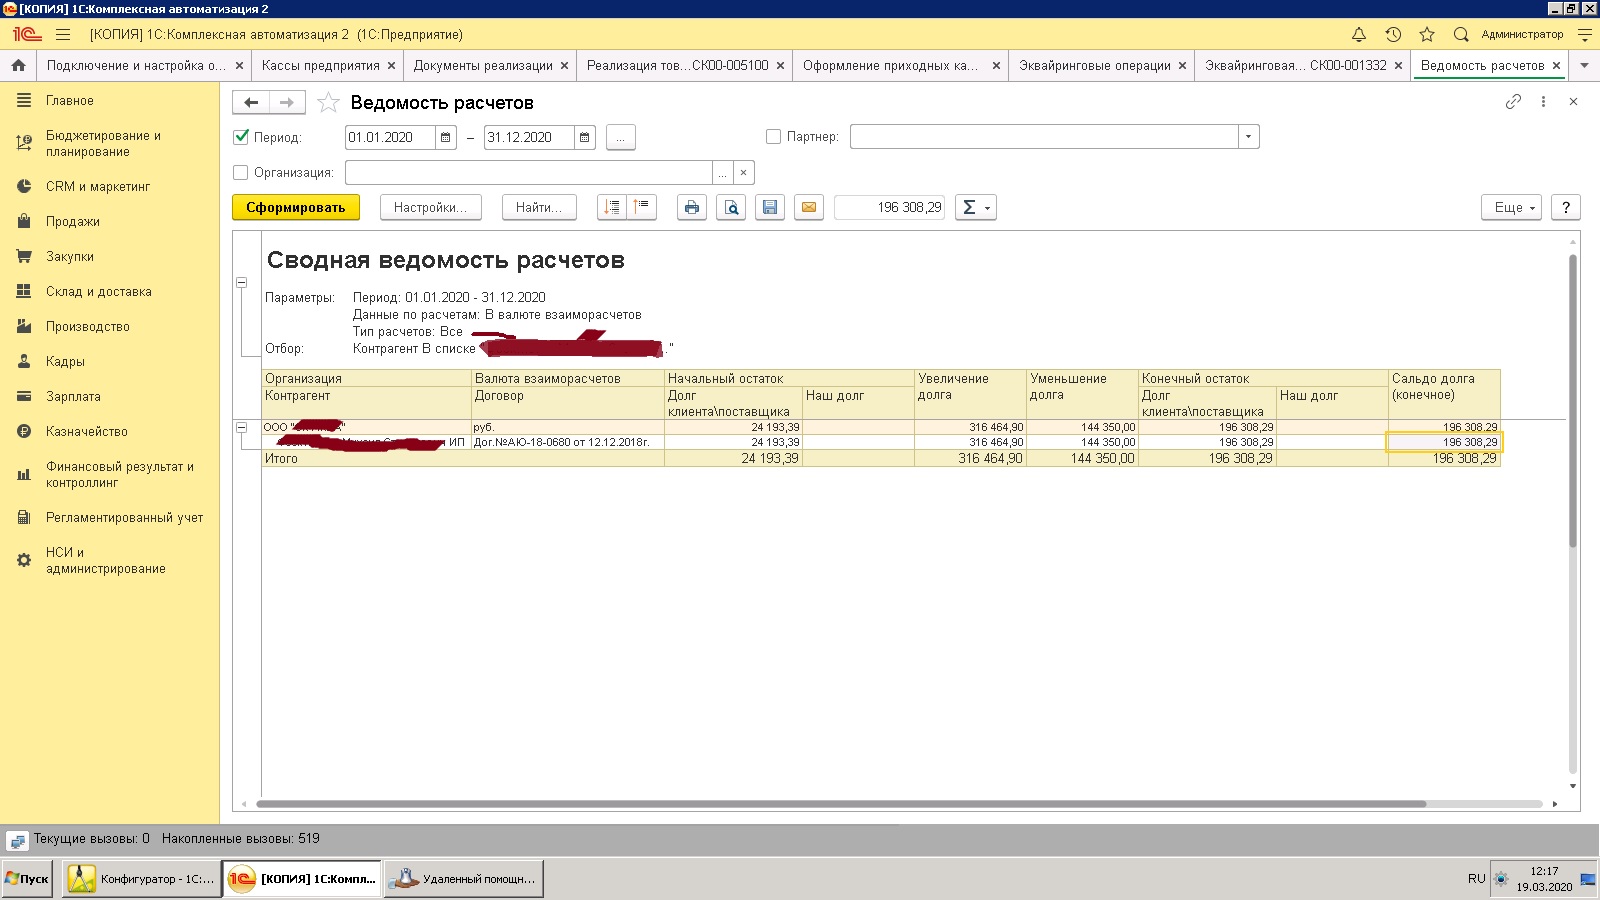The width and height of the screenshot is (1600, 900).
Task: Open calendar picker for start date
Action: click(446, 137)
